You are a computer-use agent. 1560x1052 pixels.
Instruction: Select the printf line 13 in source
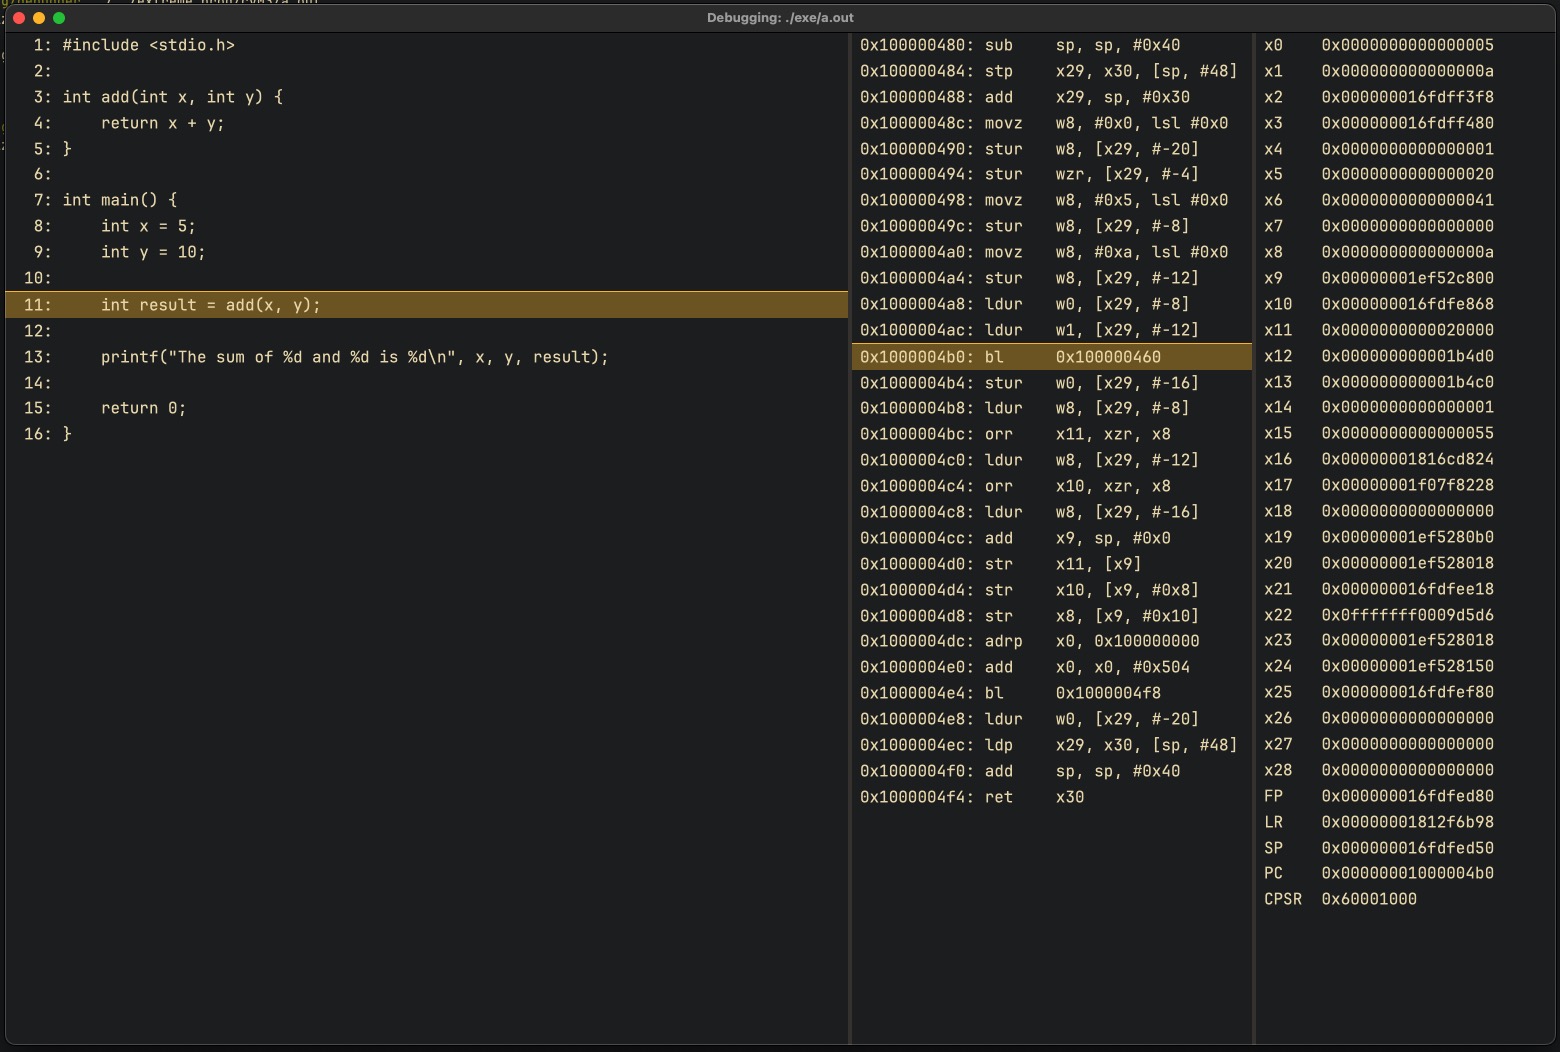pos(354,357)
